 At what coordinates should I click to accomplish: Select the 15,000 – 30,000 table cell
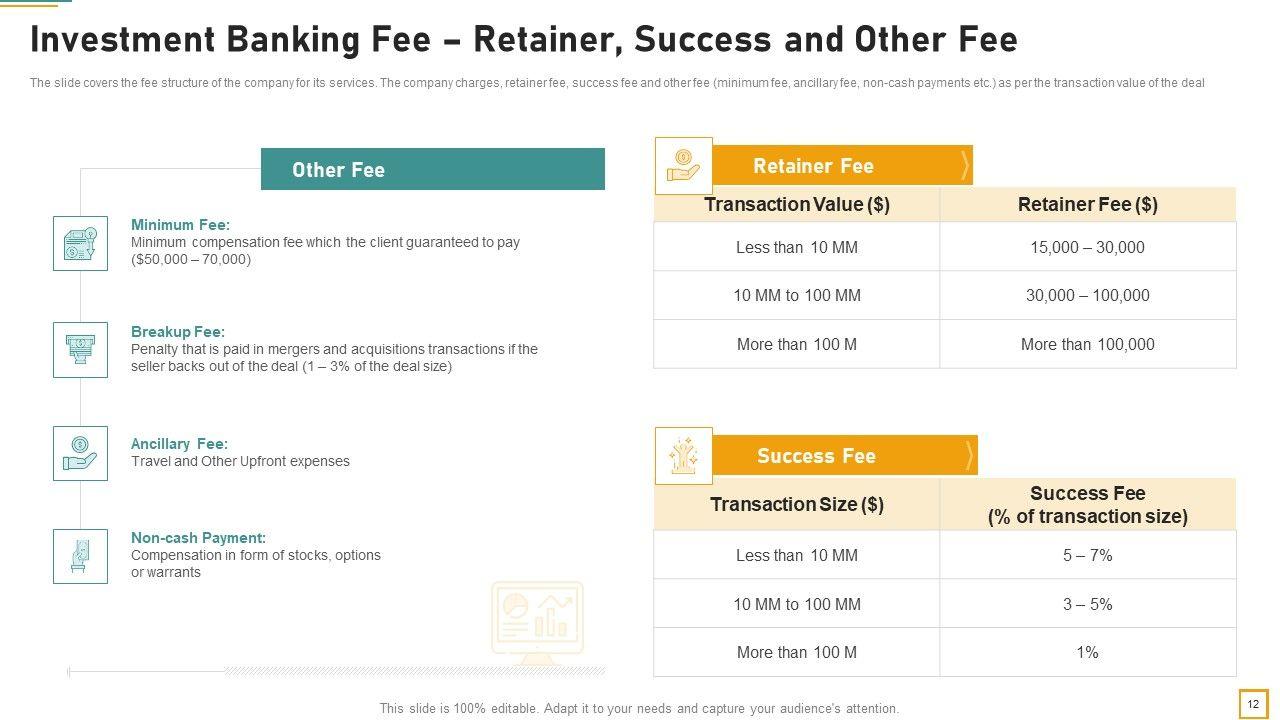pyautogui.click(x=1087, y=247)
